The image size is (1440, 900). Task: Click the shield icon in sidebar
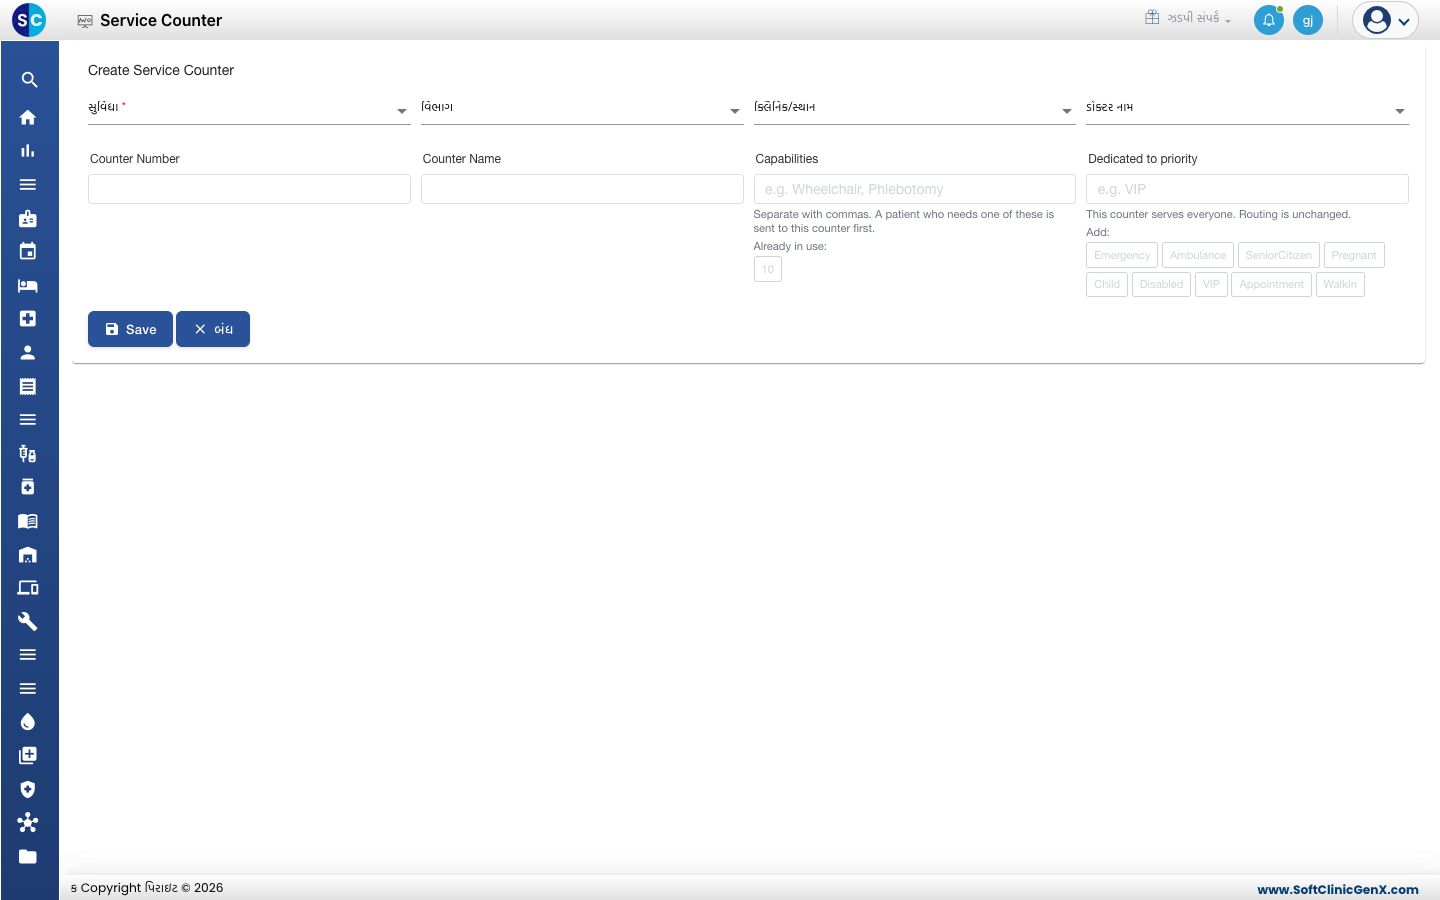28,789
